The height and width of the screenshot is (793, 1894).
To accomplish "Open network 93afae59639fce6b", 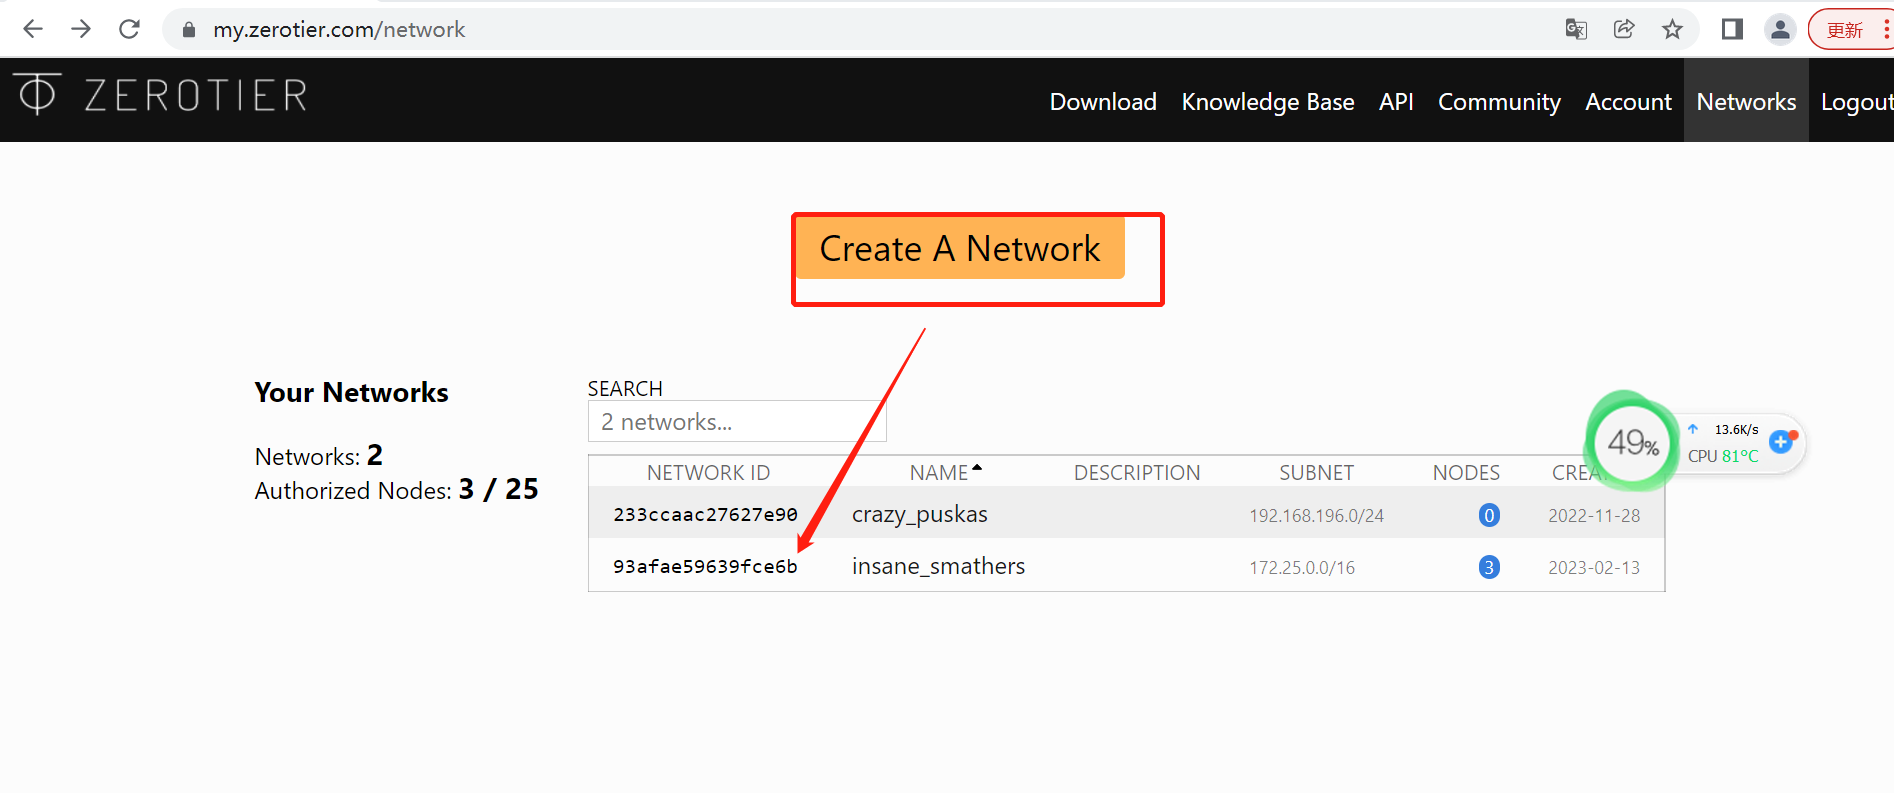I will (705, 567).
